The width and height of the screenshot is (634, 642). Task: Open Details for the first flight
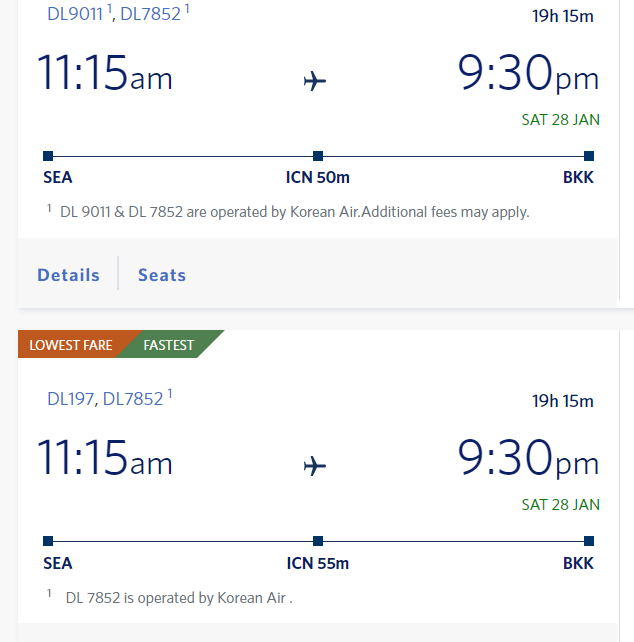pos(68,275)
